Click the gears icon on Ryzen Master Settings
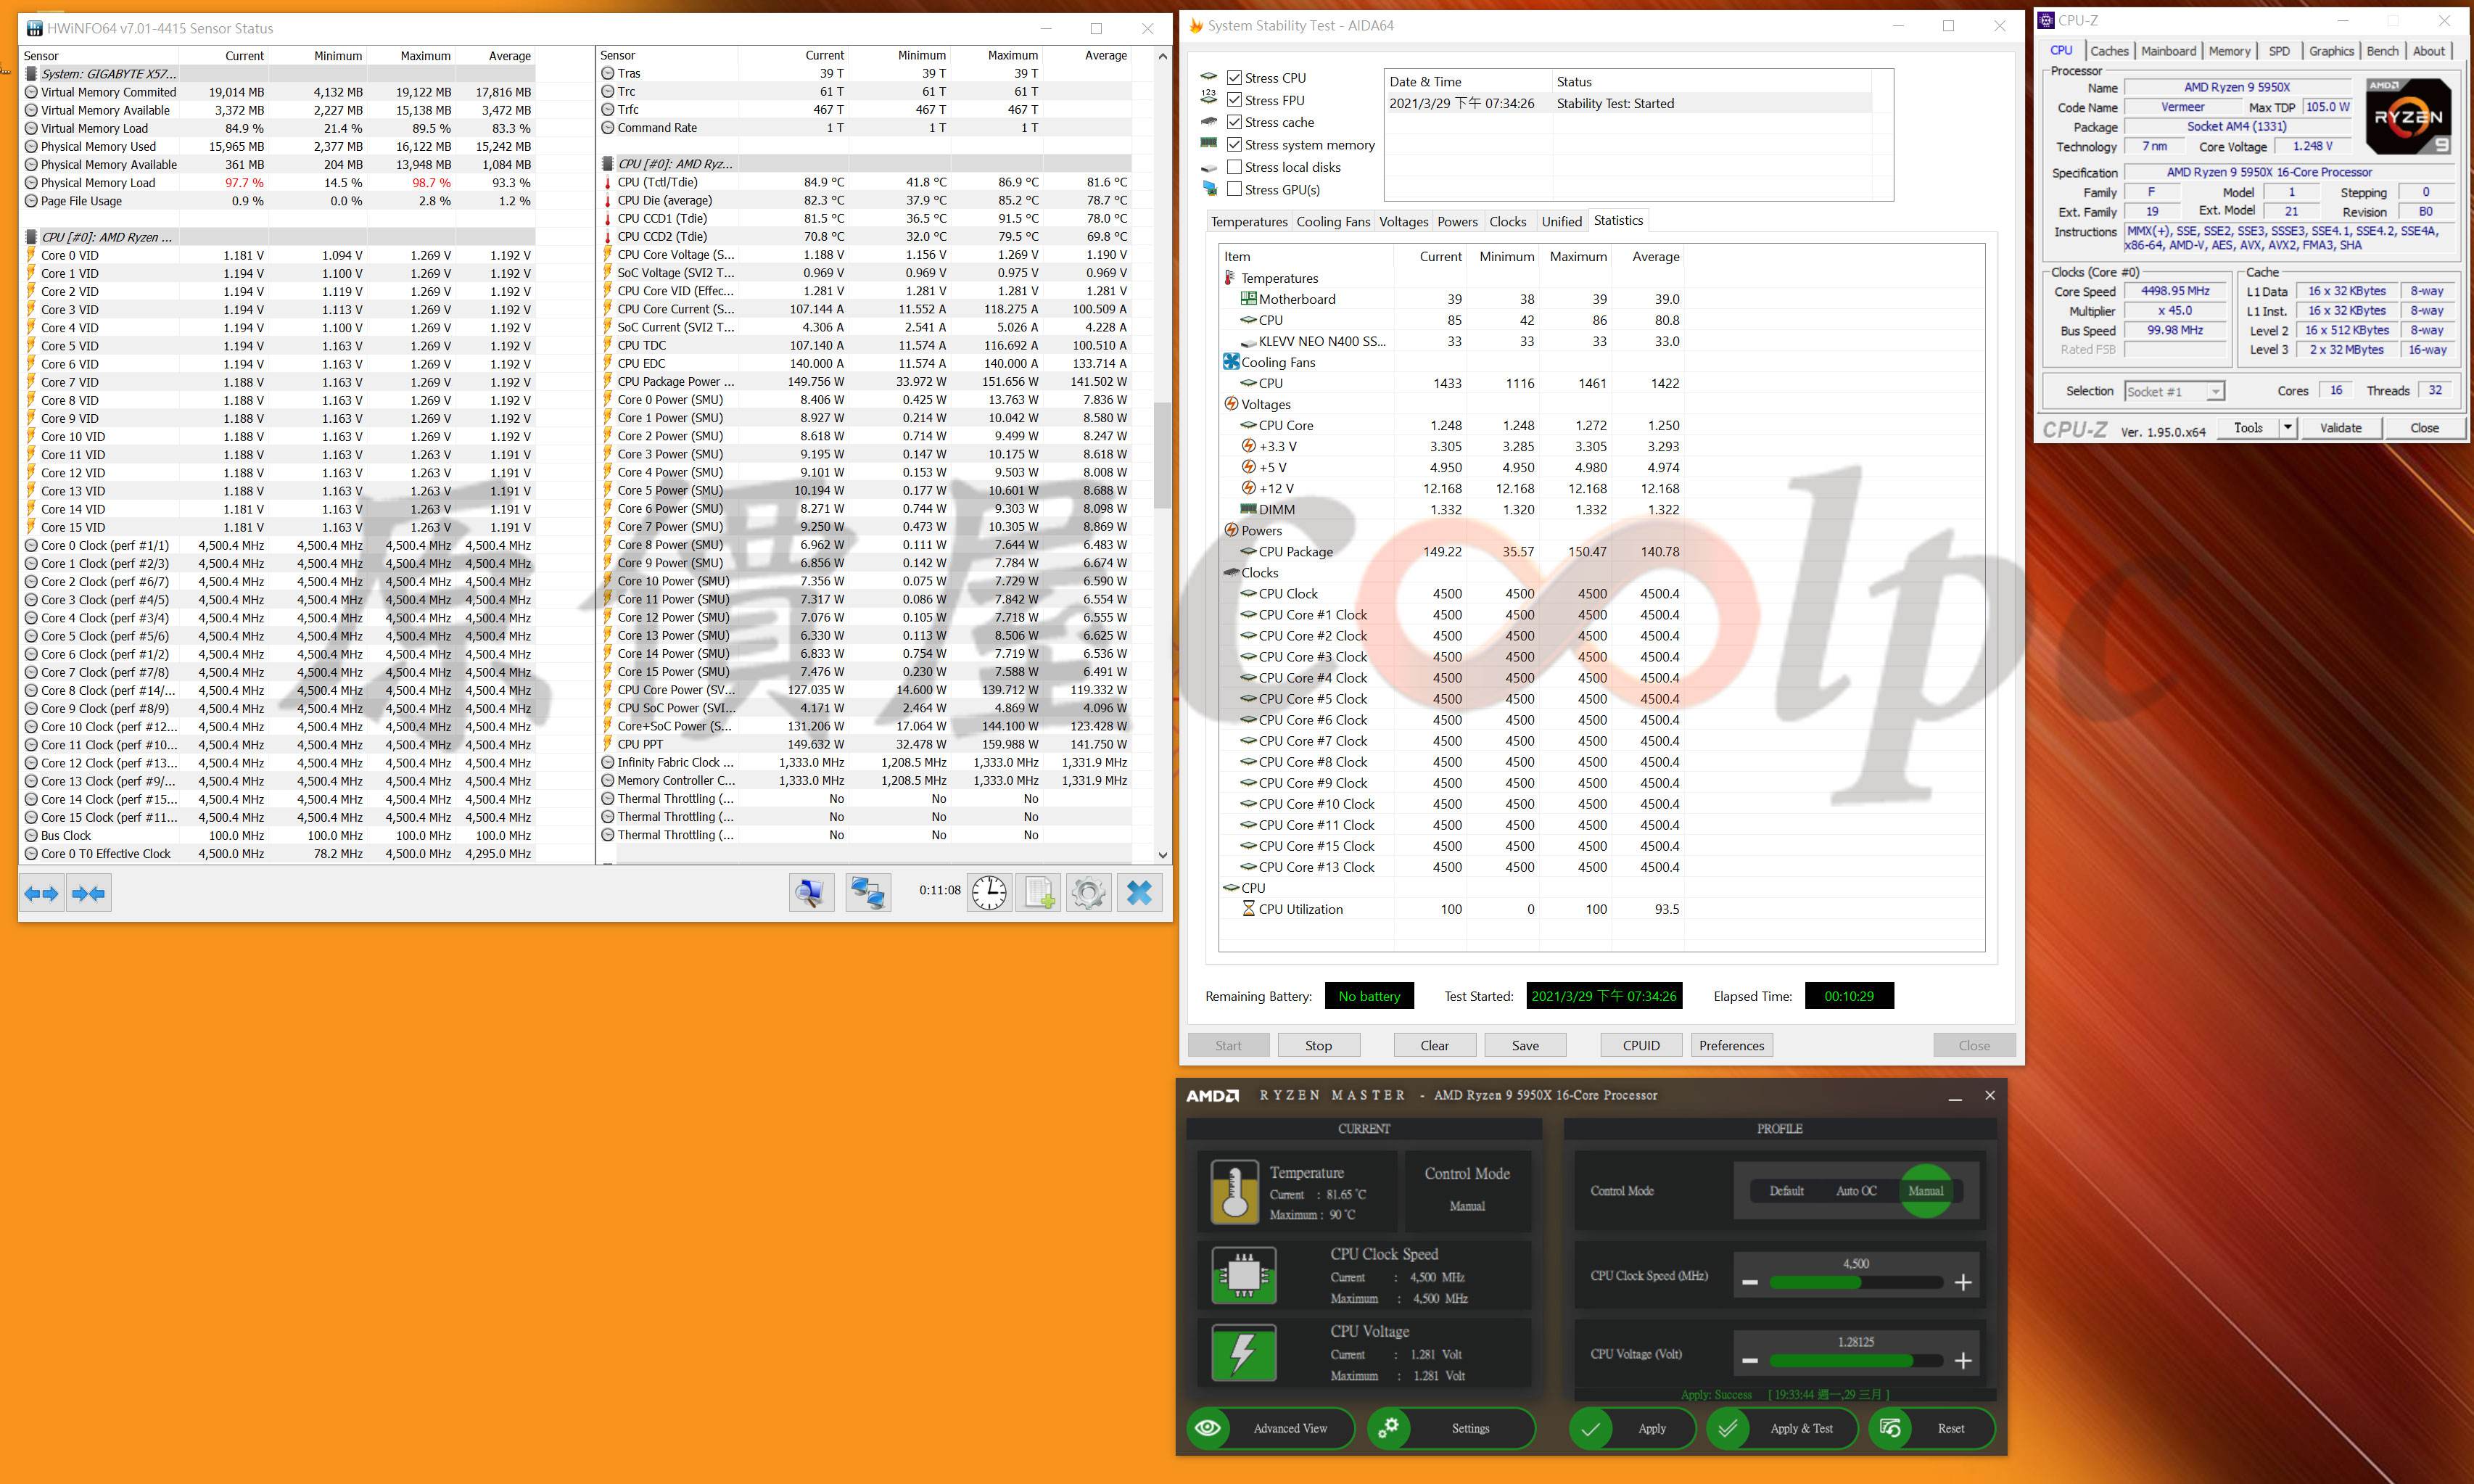Screen dimensions: 2474x1484 pos(1388,1428)
